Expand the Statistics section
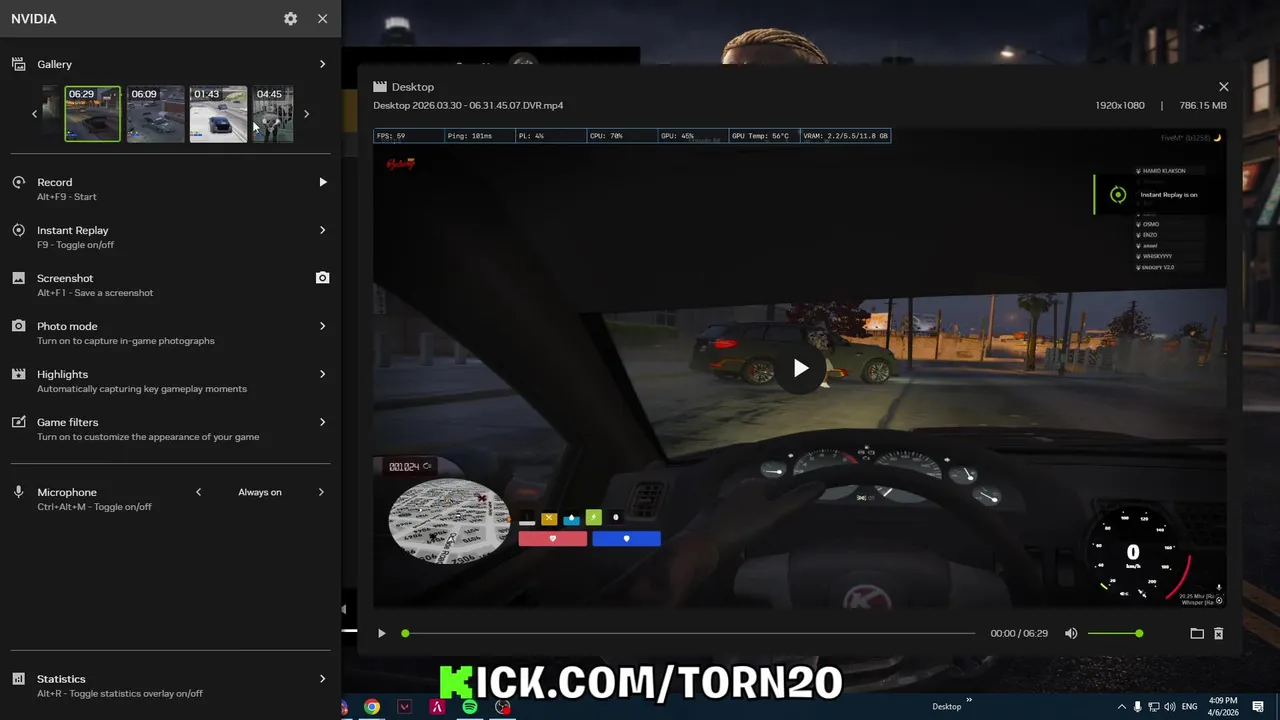 (322, 679)
